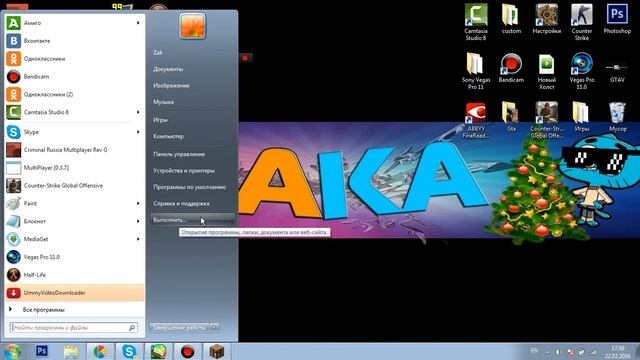640x360 pixels.
Task: Launch Counter Strike desktop shortcut
Action: point(582,22)
